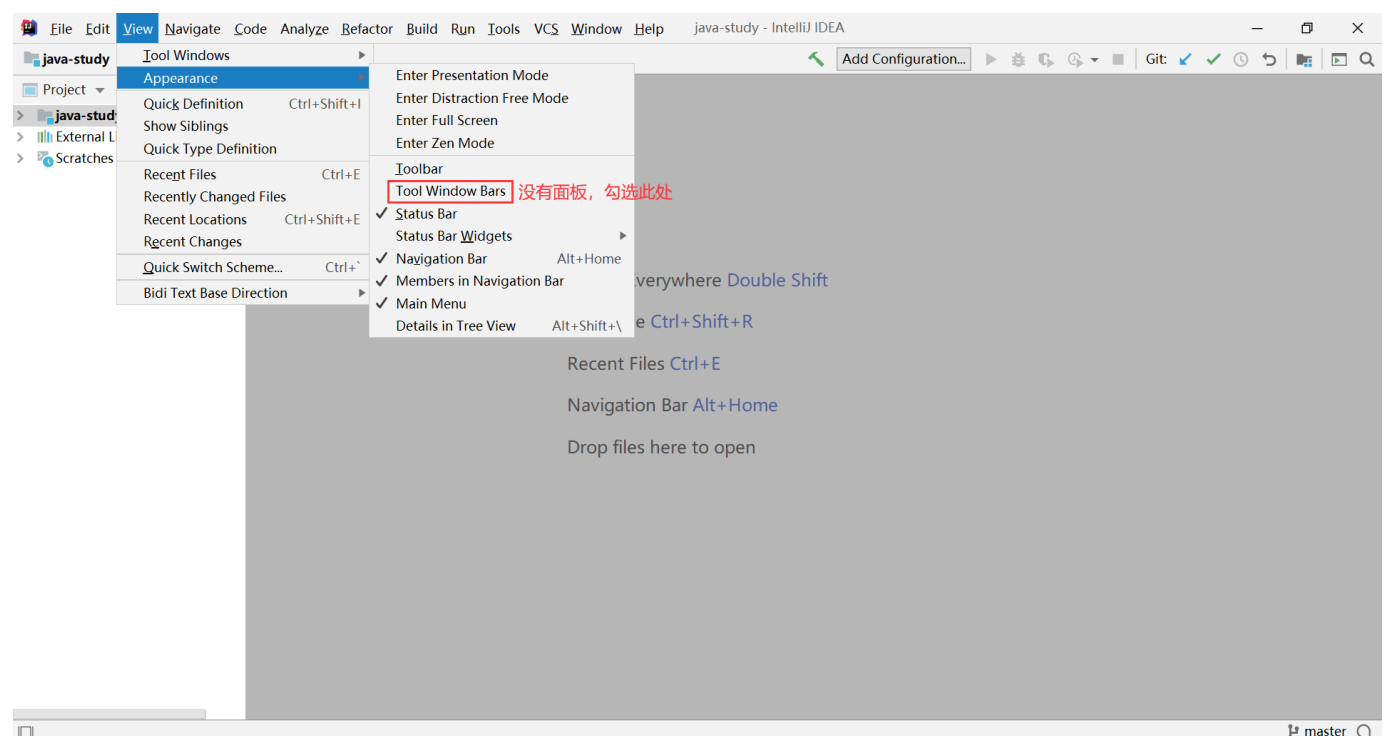Click the Git Show History clock icon
The height and width of the screenshot is (736, 1394).
pos(1241,59)
